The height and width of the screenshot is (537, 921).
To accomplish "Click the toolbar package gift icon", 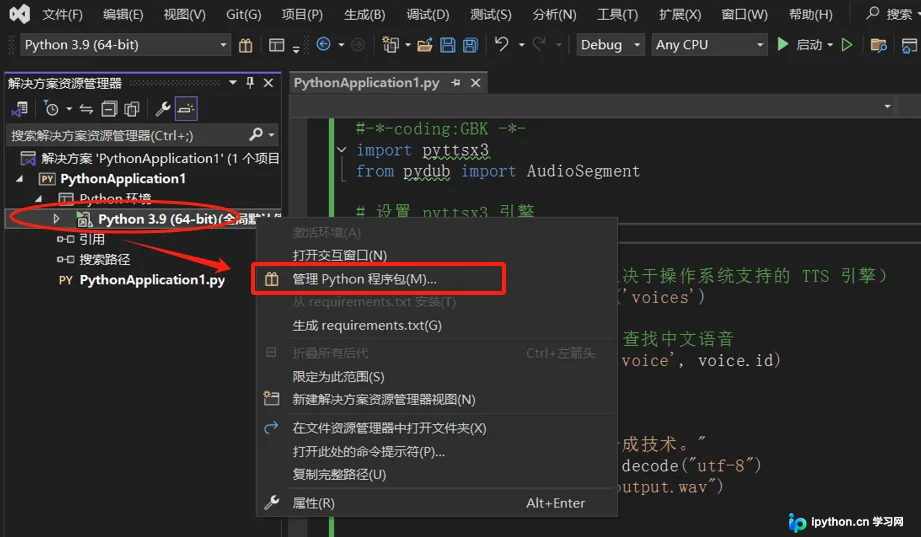I will point(246,45).
